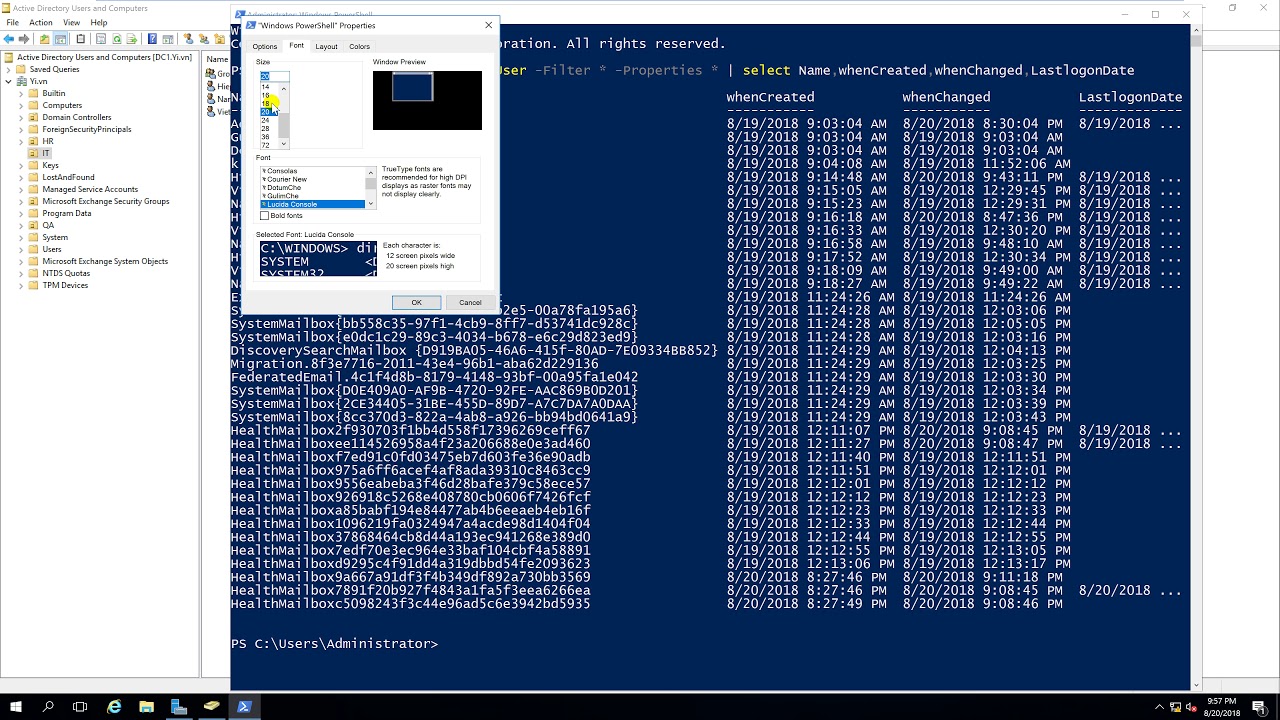Launch Internet Explorer from the taskbar

(114, 706)
